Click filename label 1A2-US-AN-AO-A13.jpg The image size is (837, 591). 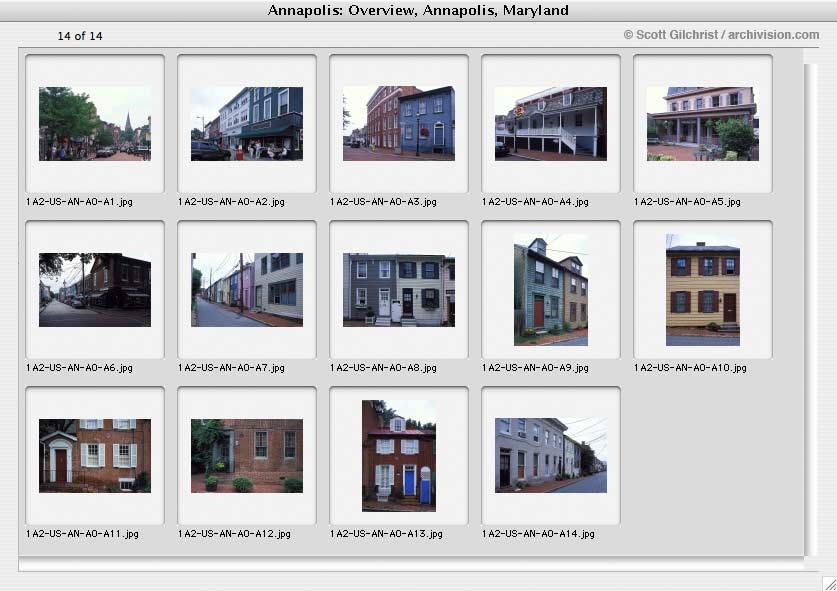[386, 534]
